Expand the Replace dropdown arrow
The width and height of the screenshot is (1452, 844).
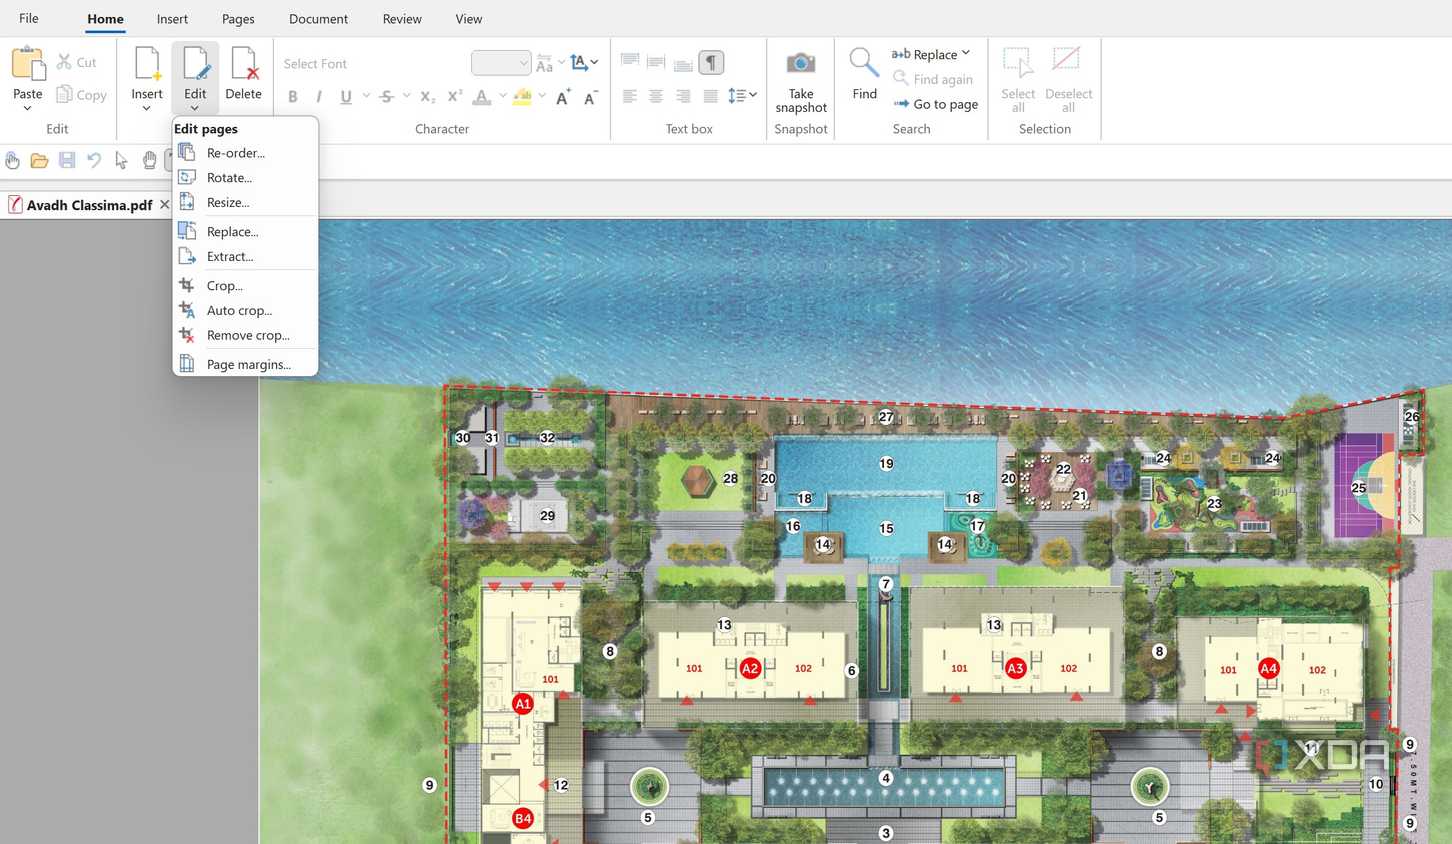[x=966, y=54]
